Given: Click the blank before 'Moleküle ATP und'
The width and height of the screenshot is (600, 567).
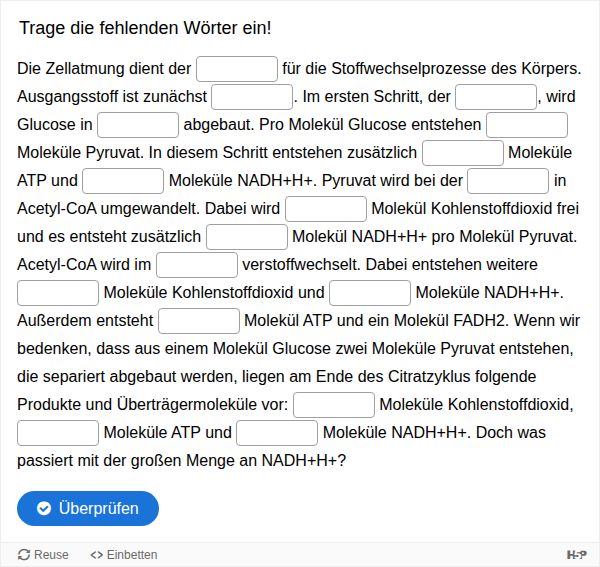Looking at the screenshot, I should [58, 433].
